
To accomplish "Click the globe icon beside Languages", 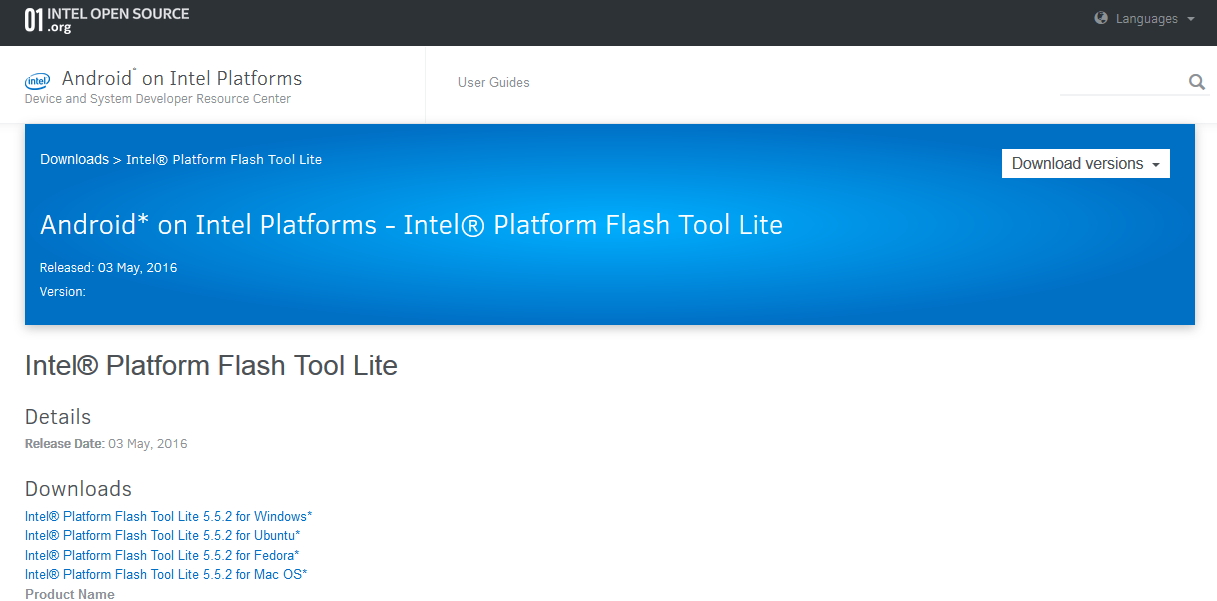I will point(1101,18).
